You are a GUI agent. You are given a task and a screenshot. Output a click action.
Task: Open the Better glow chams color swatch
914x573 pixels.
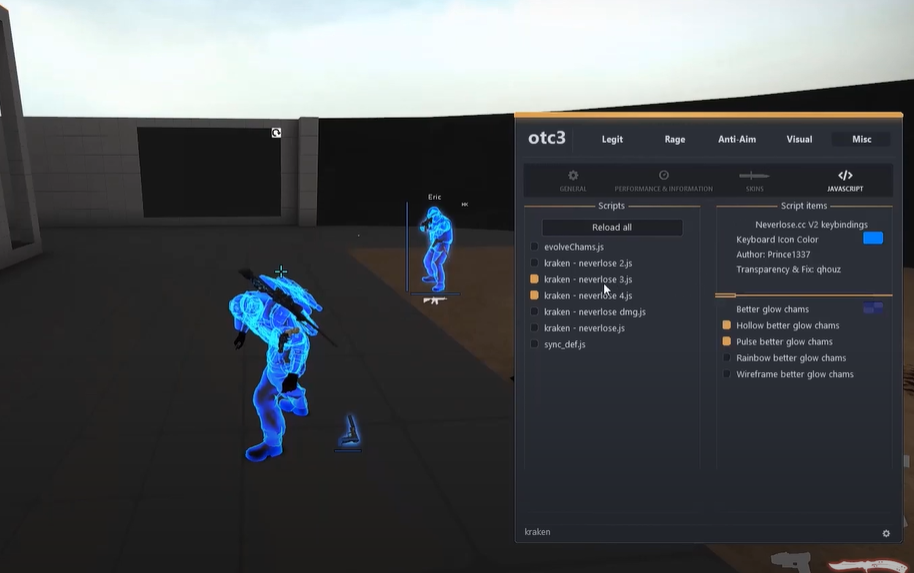pyautogui.click(x=873, y=308)
